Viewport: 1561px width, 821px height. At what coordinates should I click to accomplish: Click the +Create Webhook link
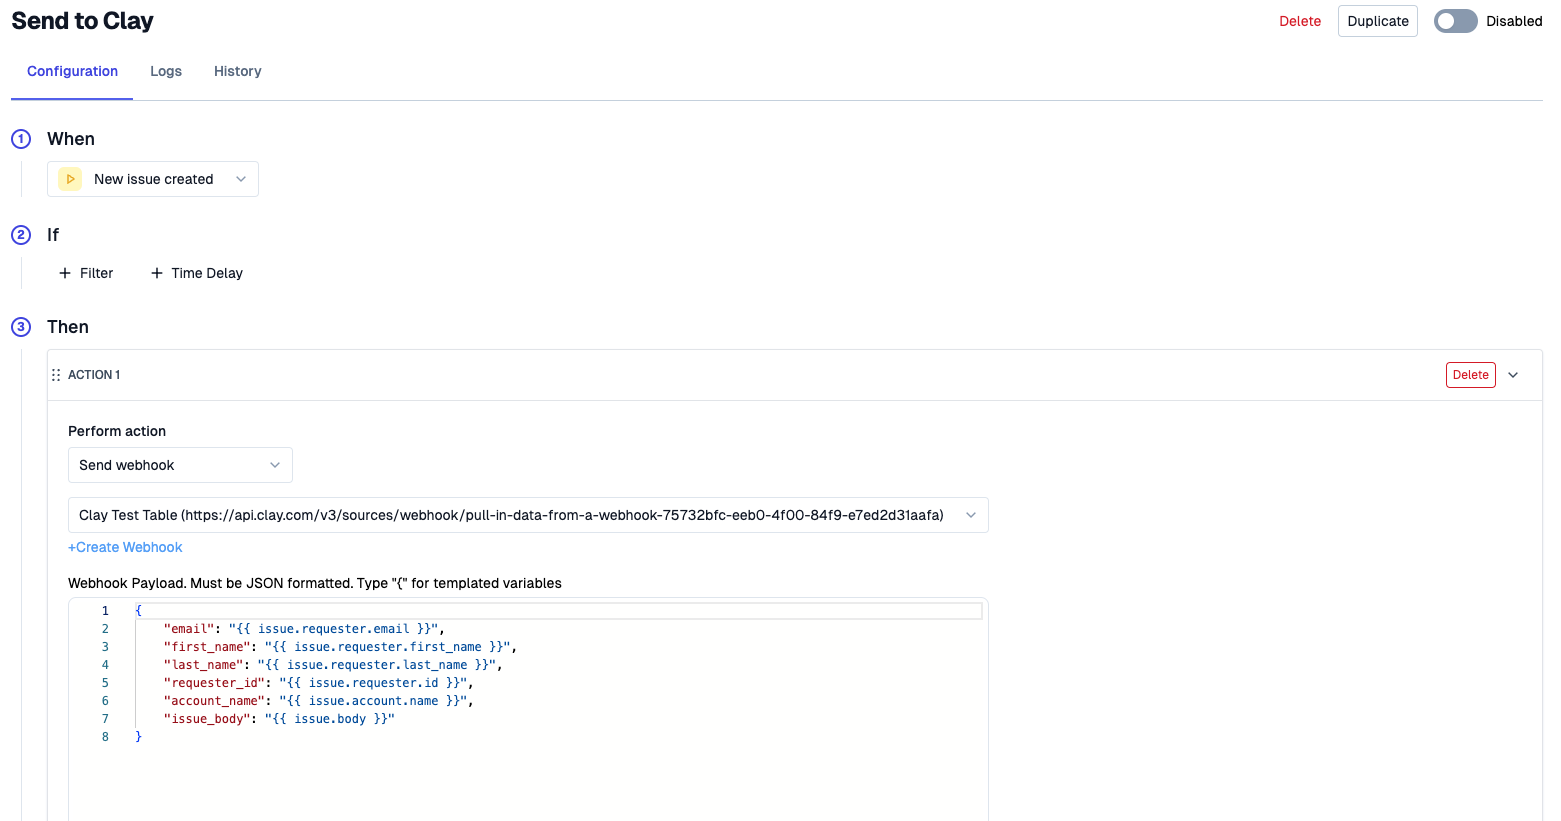coord(125,547)
